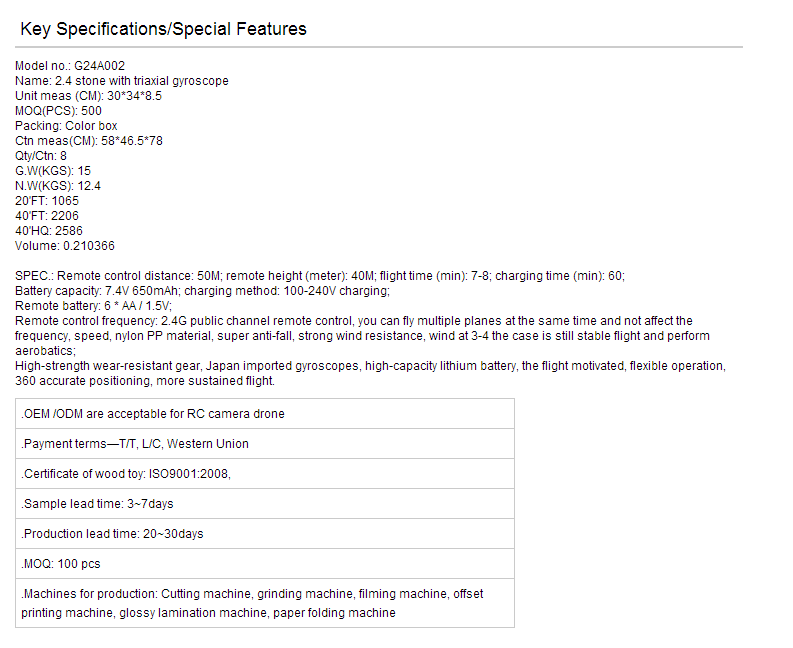Viewport: 793px width, 648px height.
Task: Click the Machines for production row
Action: [x=265, y=603]
